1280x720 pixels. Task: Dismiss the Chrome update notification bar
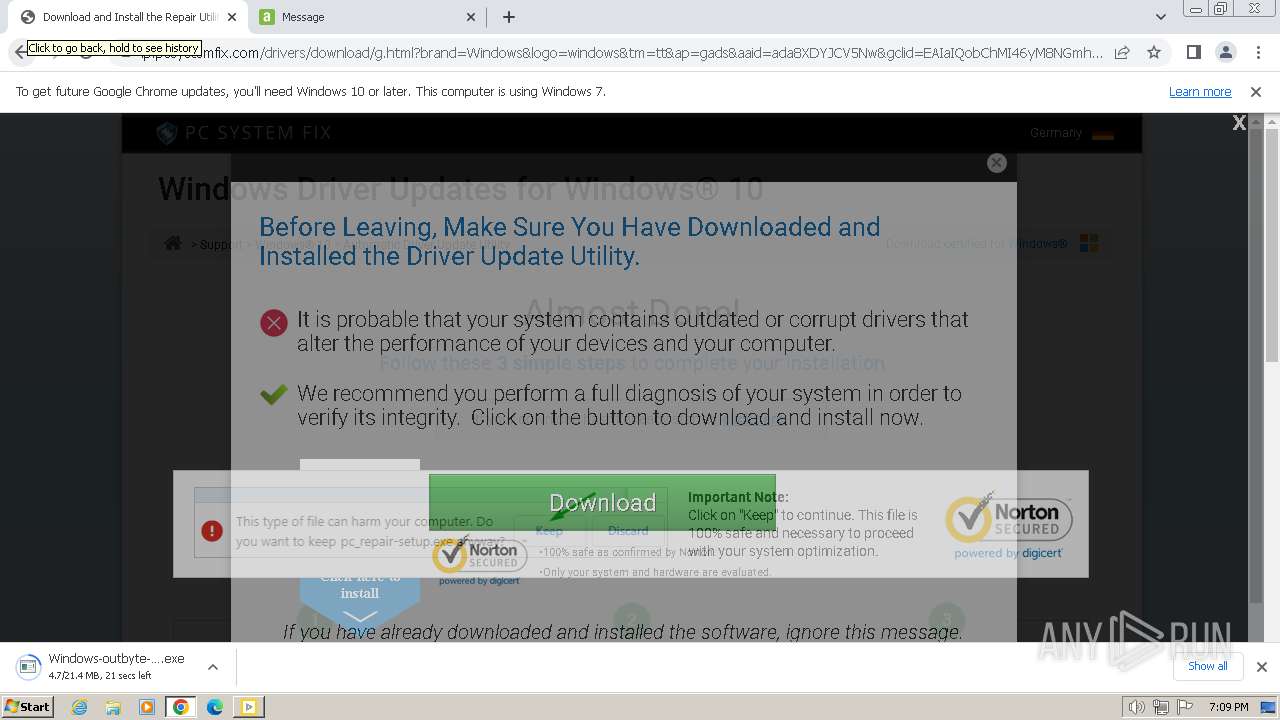1256,91
